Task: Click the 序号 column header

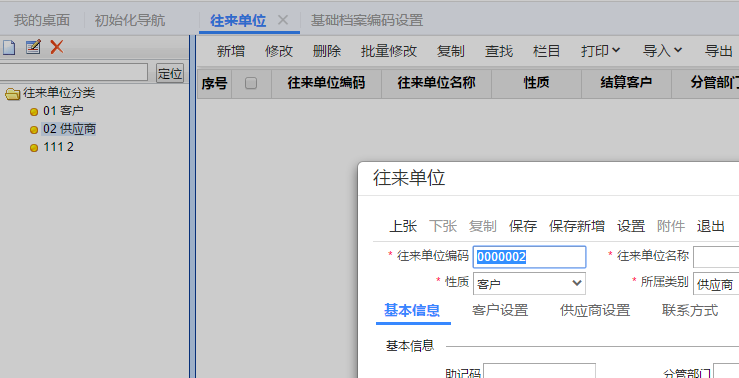Action: pyautogui.click(x=214, y=83)
